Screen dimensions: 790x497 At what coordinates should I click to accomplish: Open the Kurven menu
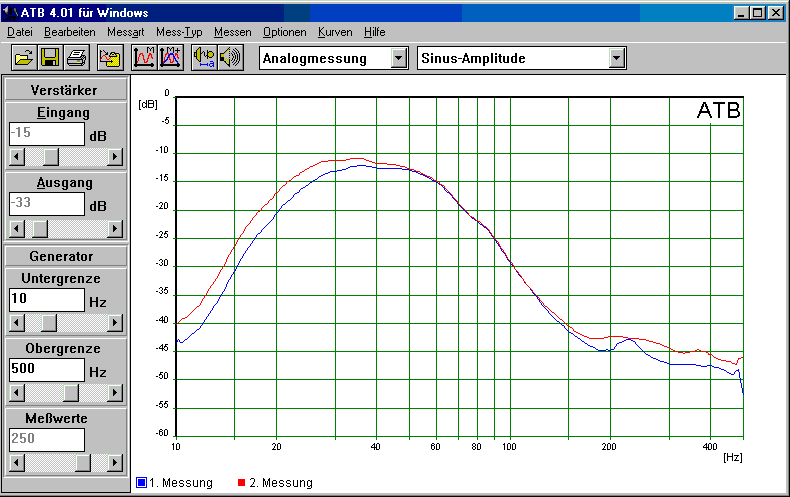click(335, 32)
